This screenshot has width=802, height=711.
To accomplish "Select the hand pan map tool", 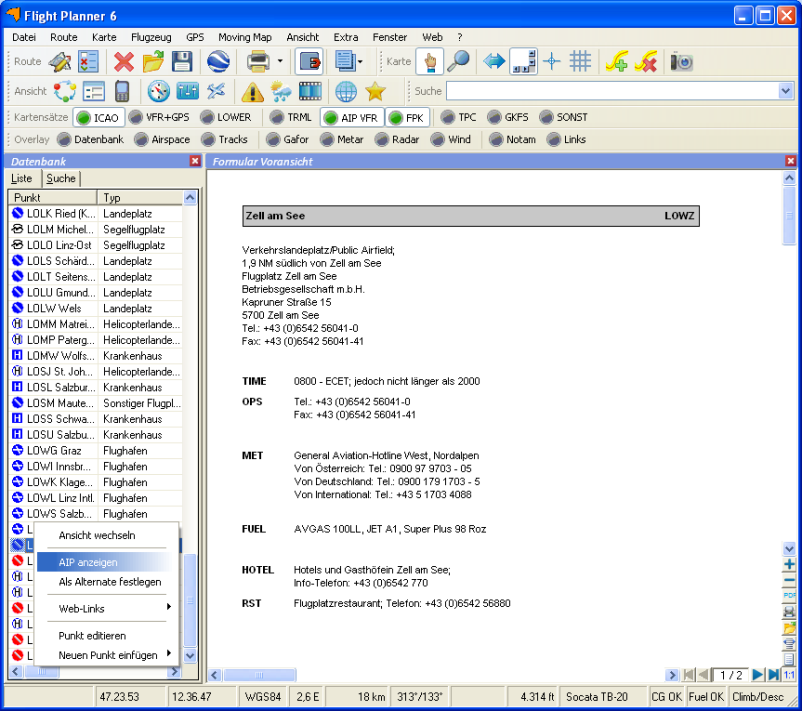I will coord(430,62).
